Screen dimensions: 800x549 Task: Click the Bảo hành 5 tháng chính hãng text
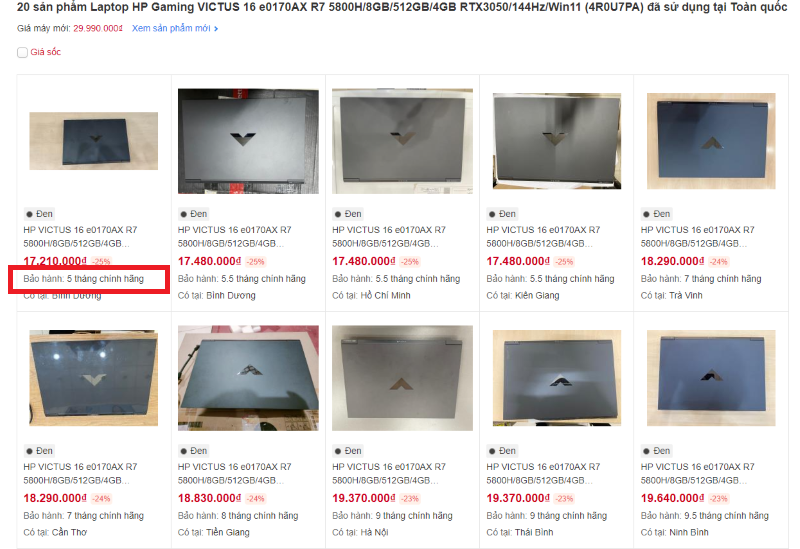tap(84, 279)
